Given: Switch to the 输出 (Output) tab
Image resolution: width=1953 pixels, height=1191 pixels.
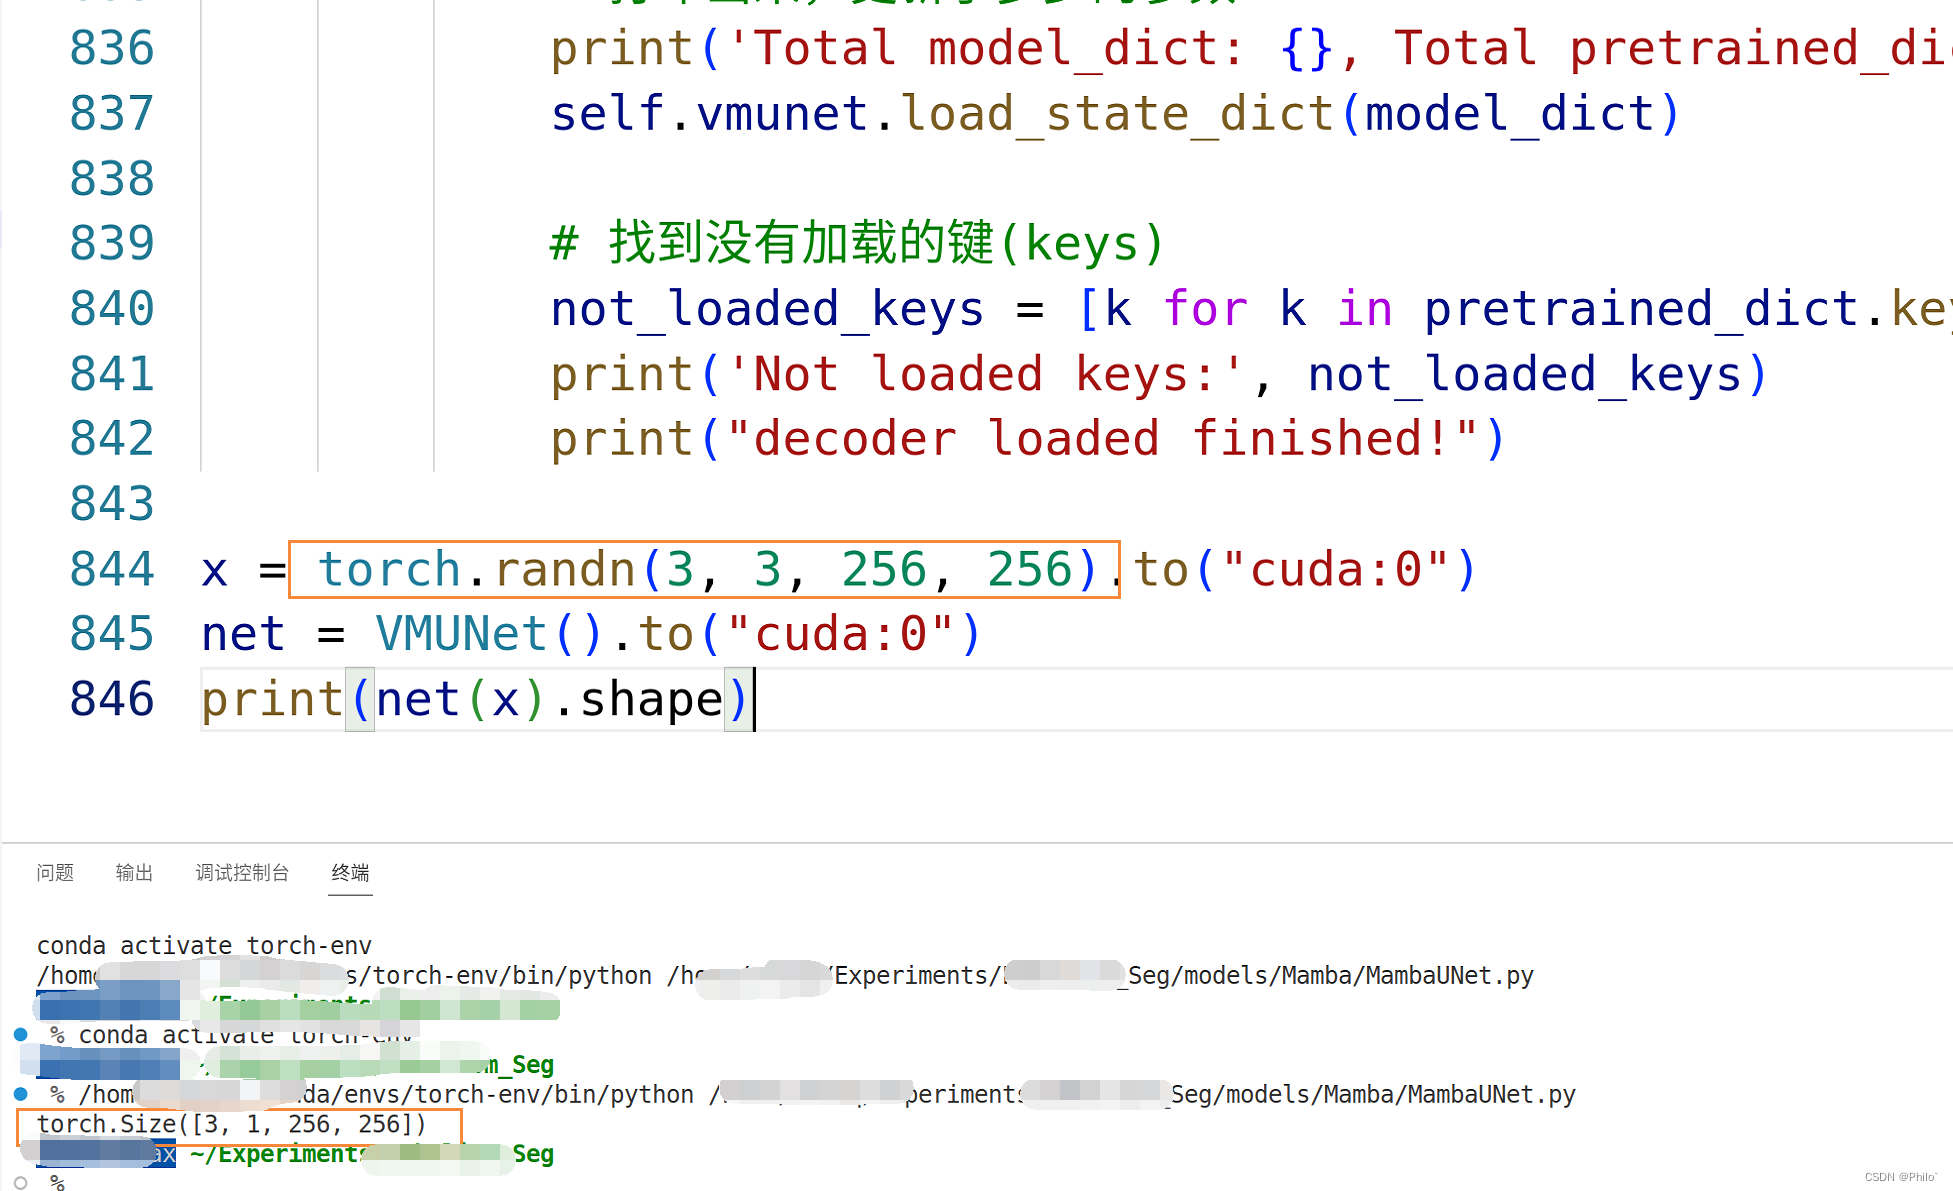Looking at the screenshot, I should 134,873.
